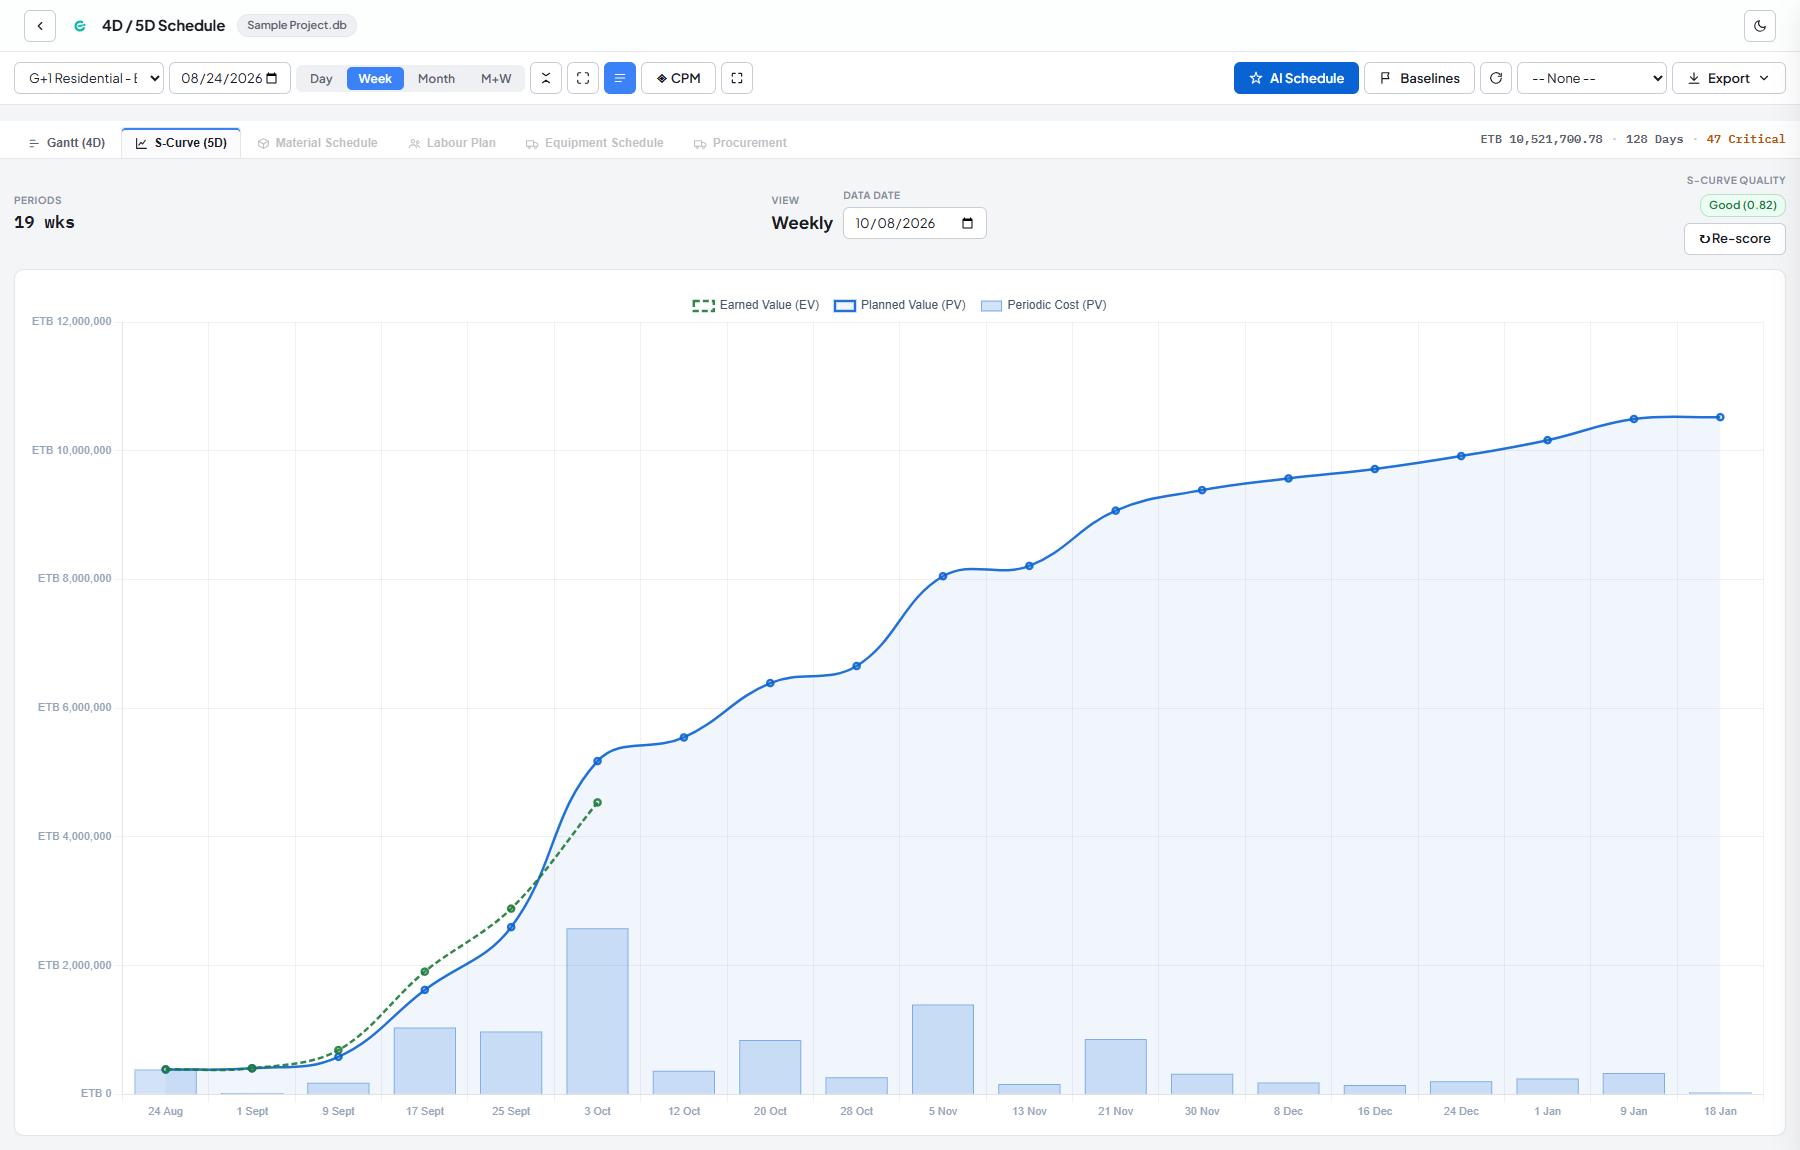Image resolution: width=1800 pixels, height=1150 pixels.
Task: Open the Baselines panel
Action: 1419,78
